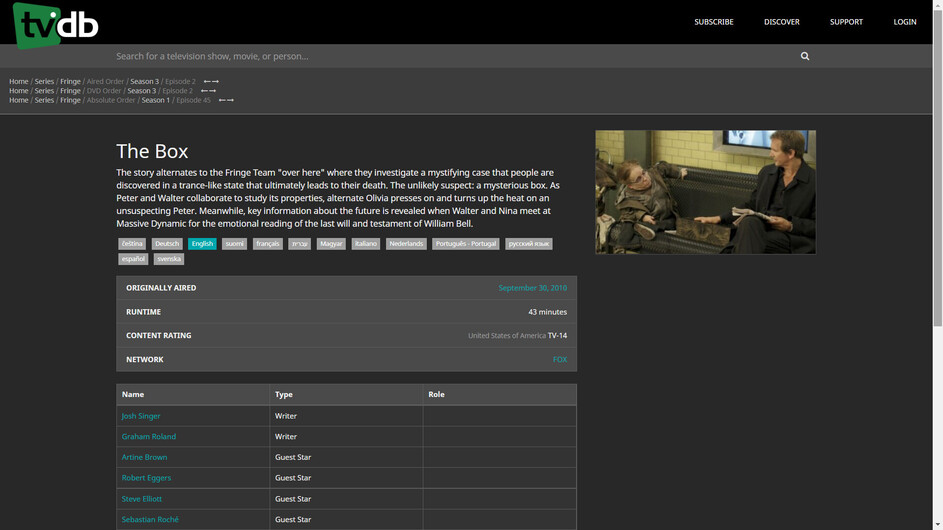Open Artine Brown's profile
The height and width of the screenshot is (530, 943).
point(144,457)
